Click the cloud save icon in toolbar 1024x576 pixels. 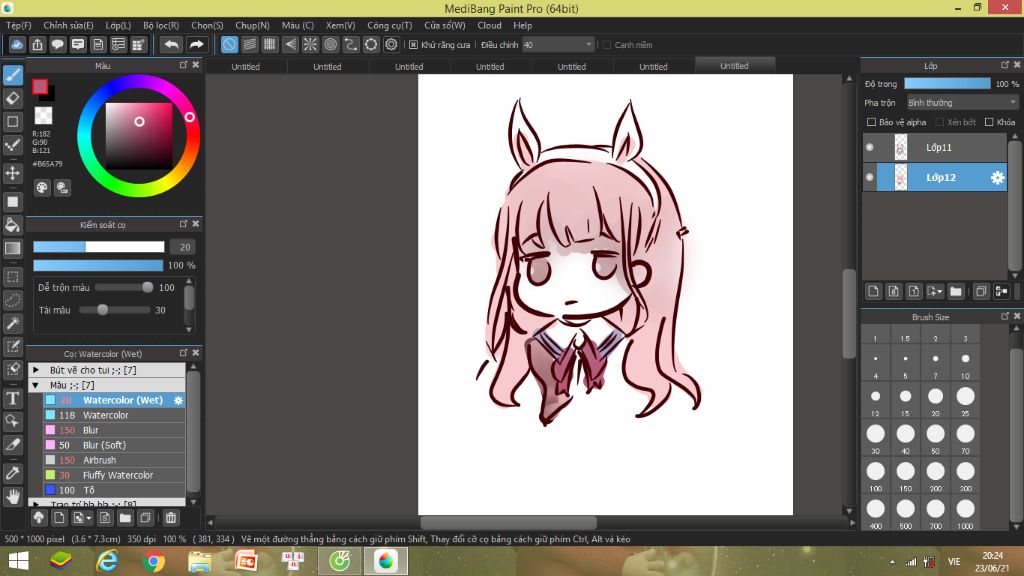coord(17,44)
